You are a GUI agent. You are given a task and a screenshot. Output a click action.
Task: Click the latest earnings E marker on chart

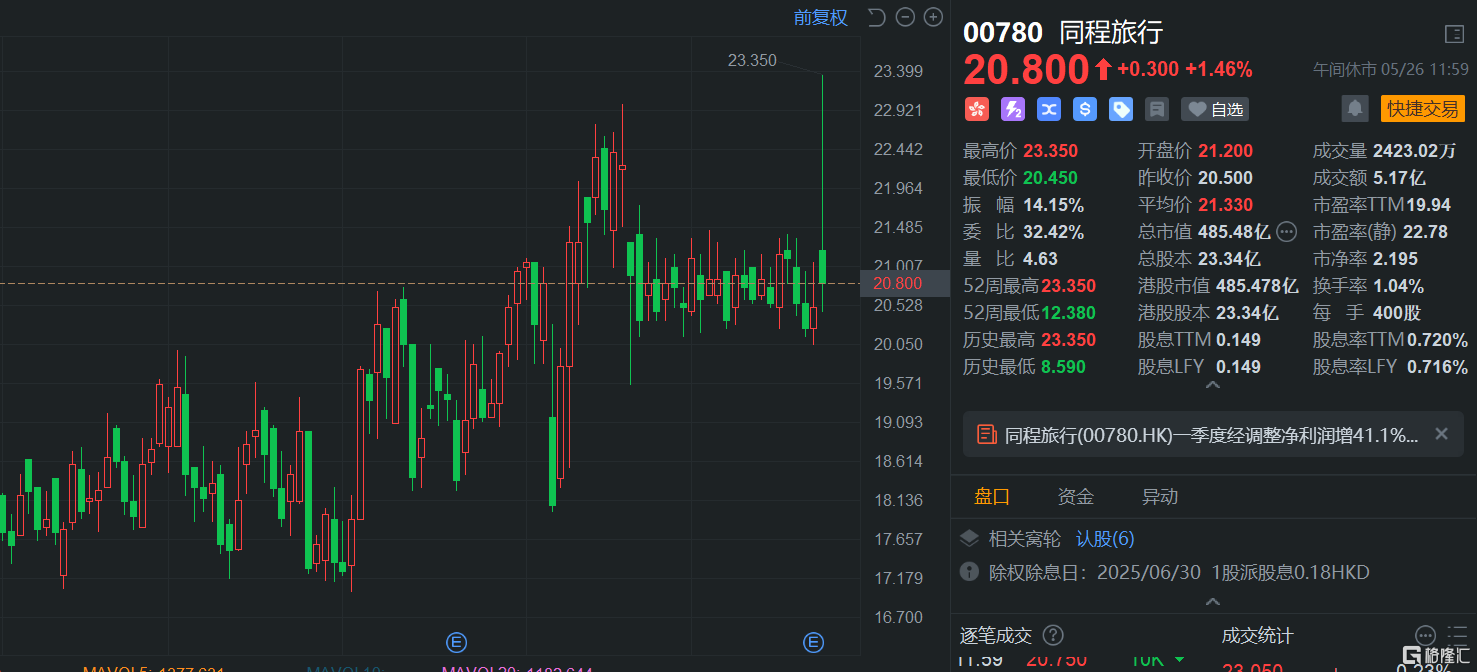813,642
